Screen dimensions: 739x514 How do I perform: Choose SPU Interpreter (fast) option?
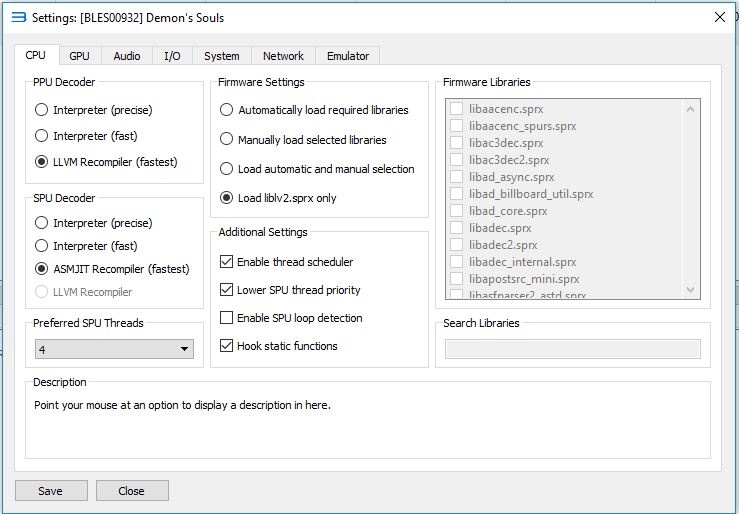click(x=41, y=246)
